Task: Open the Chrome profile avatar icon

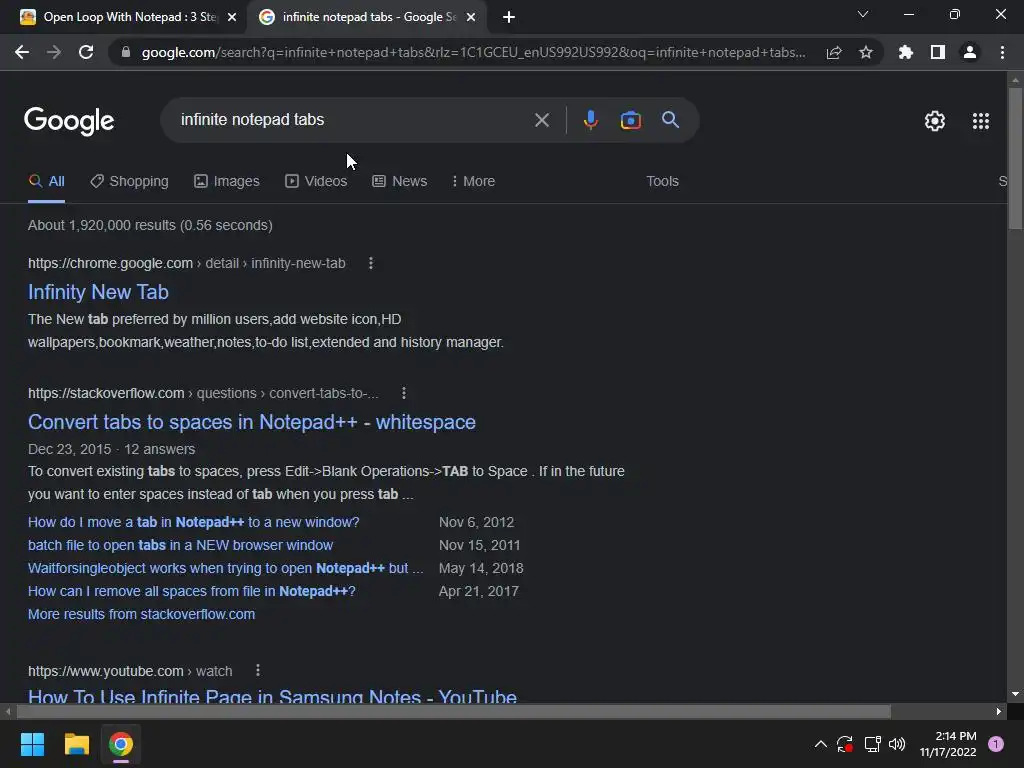Action: tap(970, 52)
